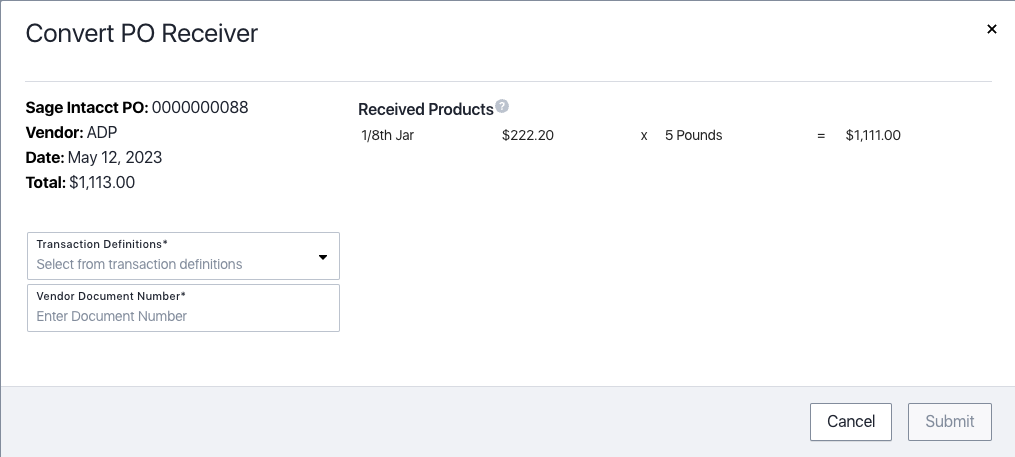Click the Received Products help icon
The height and width of the screenshot is (457, 1015).
[502, 107]
